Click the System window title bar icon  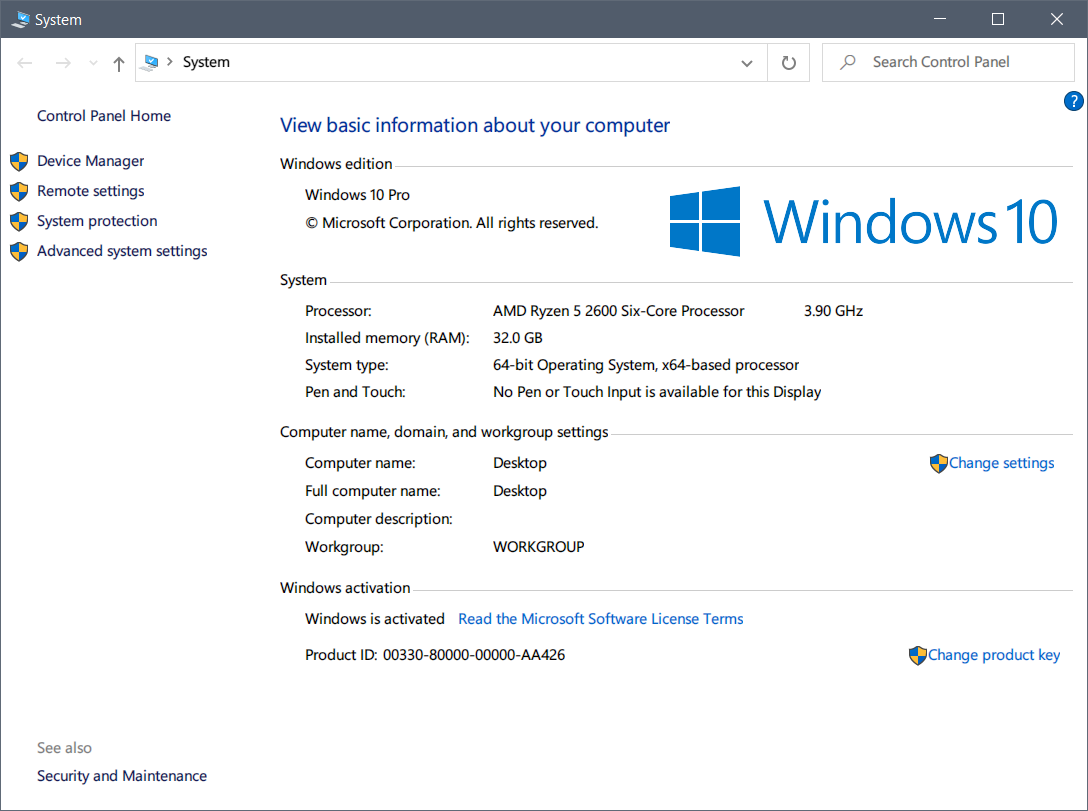point(20,19)
